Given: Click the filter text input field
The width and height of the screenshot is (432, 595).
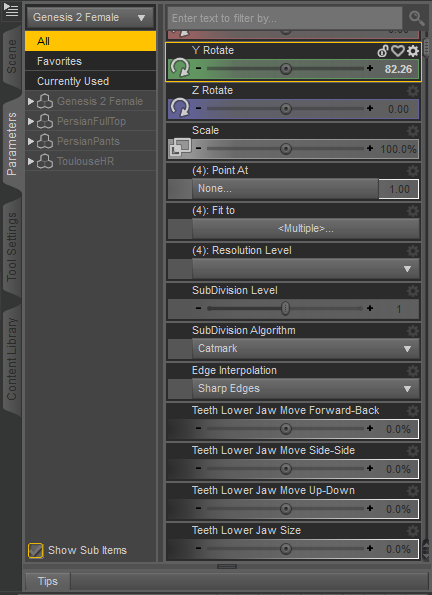Looking at the screenshot, I should pyautogui.click(x=285, y=18).
